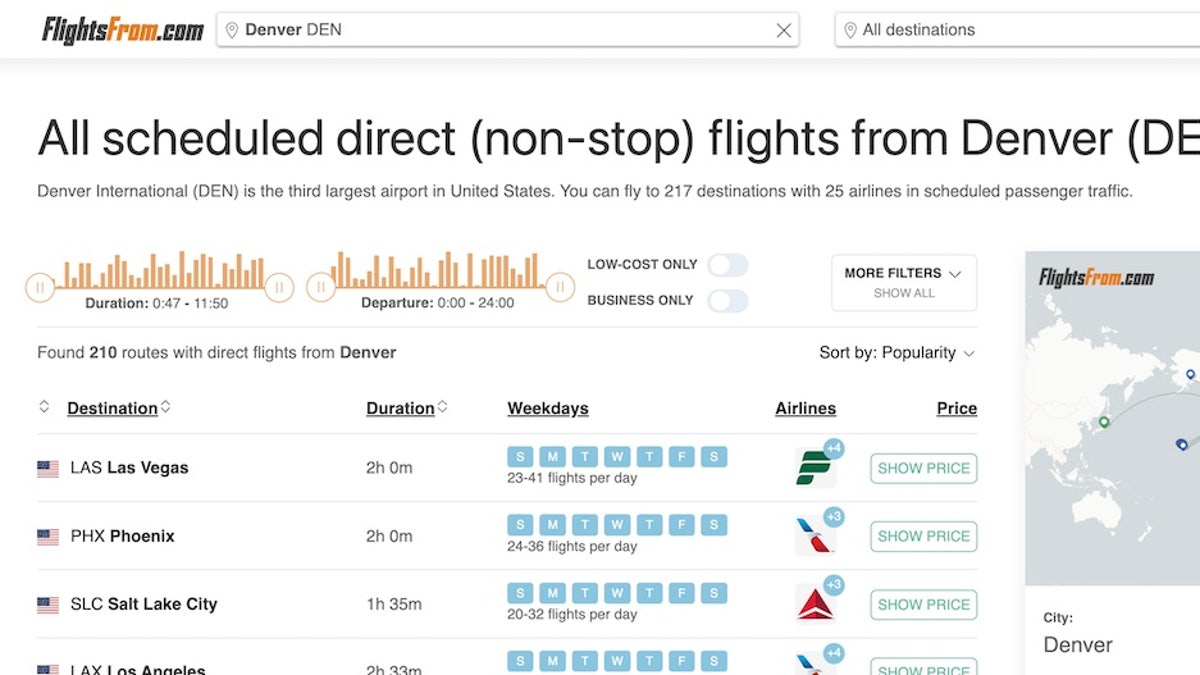Viewport: 1200px width, 675px height.
Task: Enable the Low-cost only toggle
Action: pos(728,265)
